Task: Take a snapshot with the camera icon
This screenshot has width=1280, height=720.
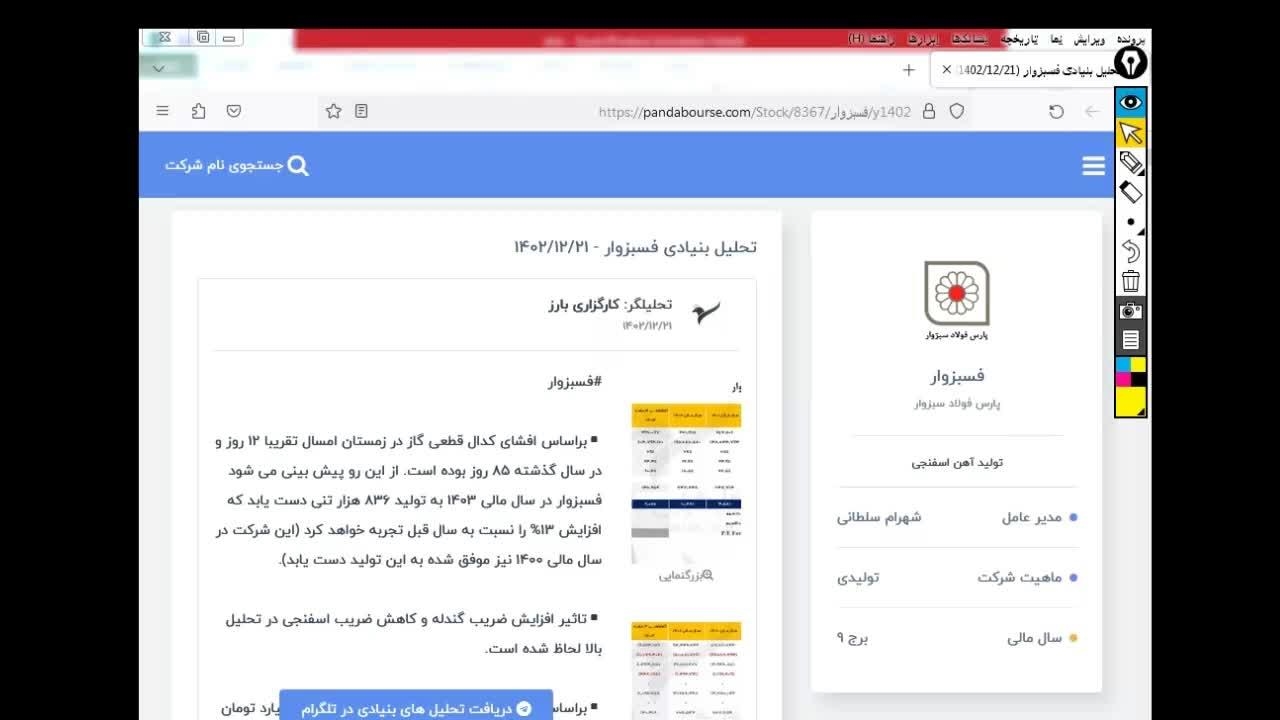Action: pyautogui.click(x=1131, y=311)
